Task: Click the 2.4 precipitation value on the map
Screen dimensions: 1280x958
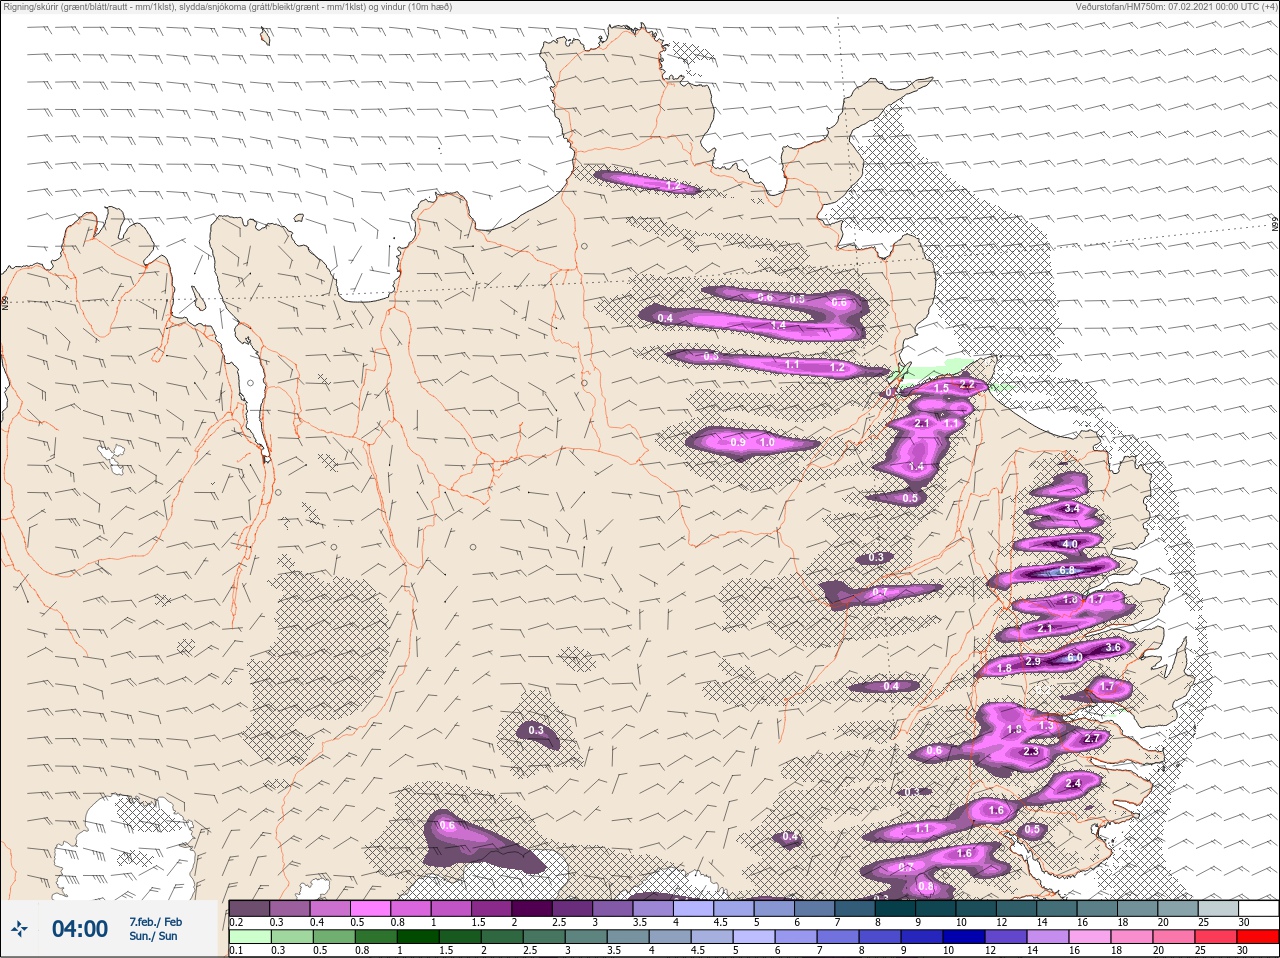Action: pos(1074,784)
